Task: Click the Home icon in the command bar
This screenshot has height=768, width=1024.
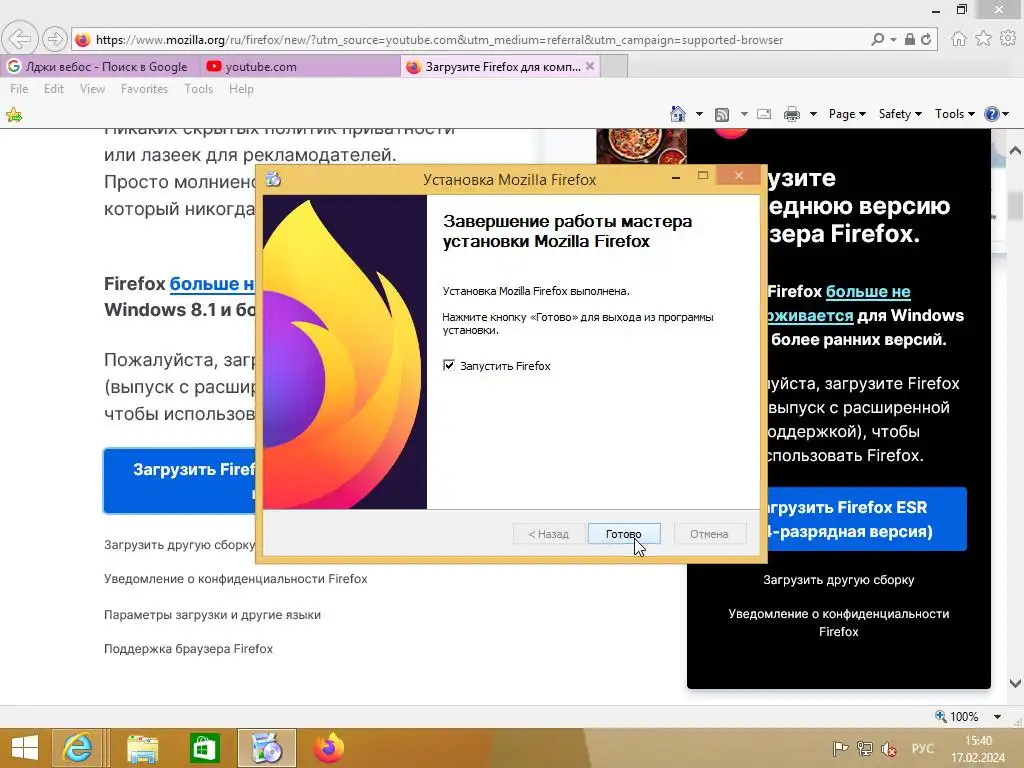Action: (x=678, y=114)
